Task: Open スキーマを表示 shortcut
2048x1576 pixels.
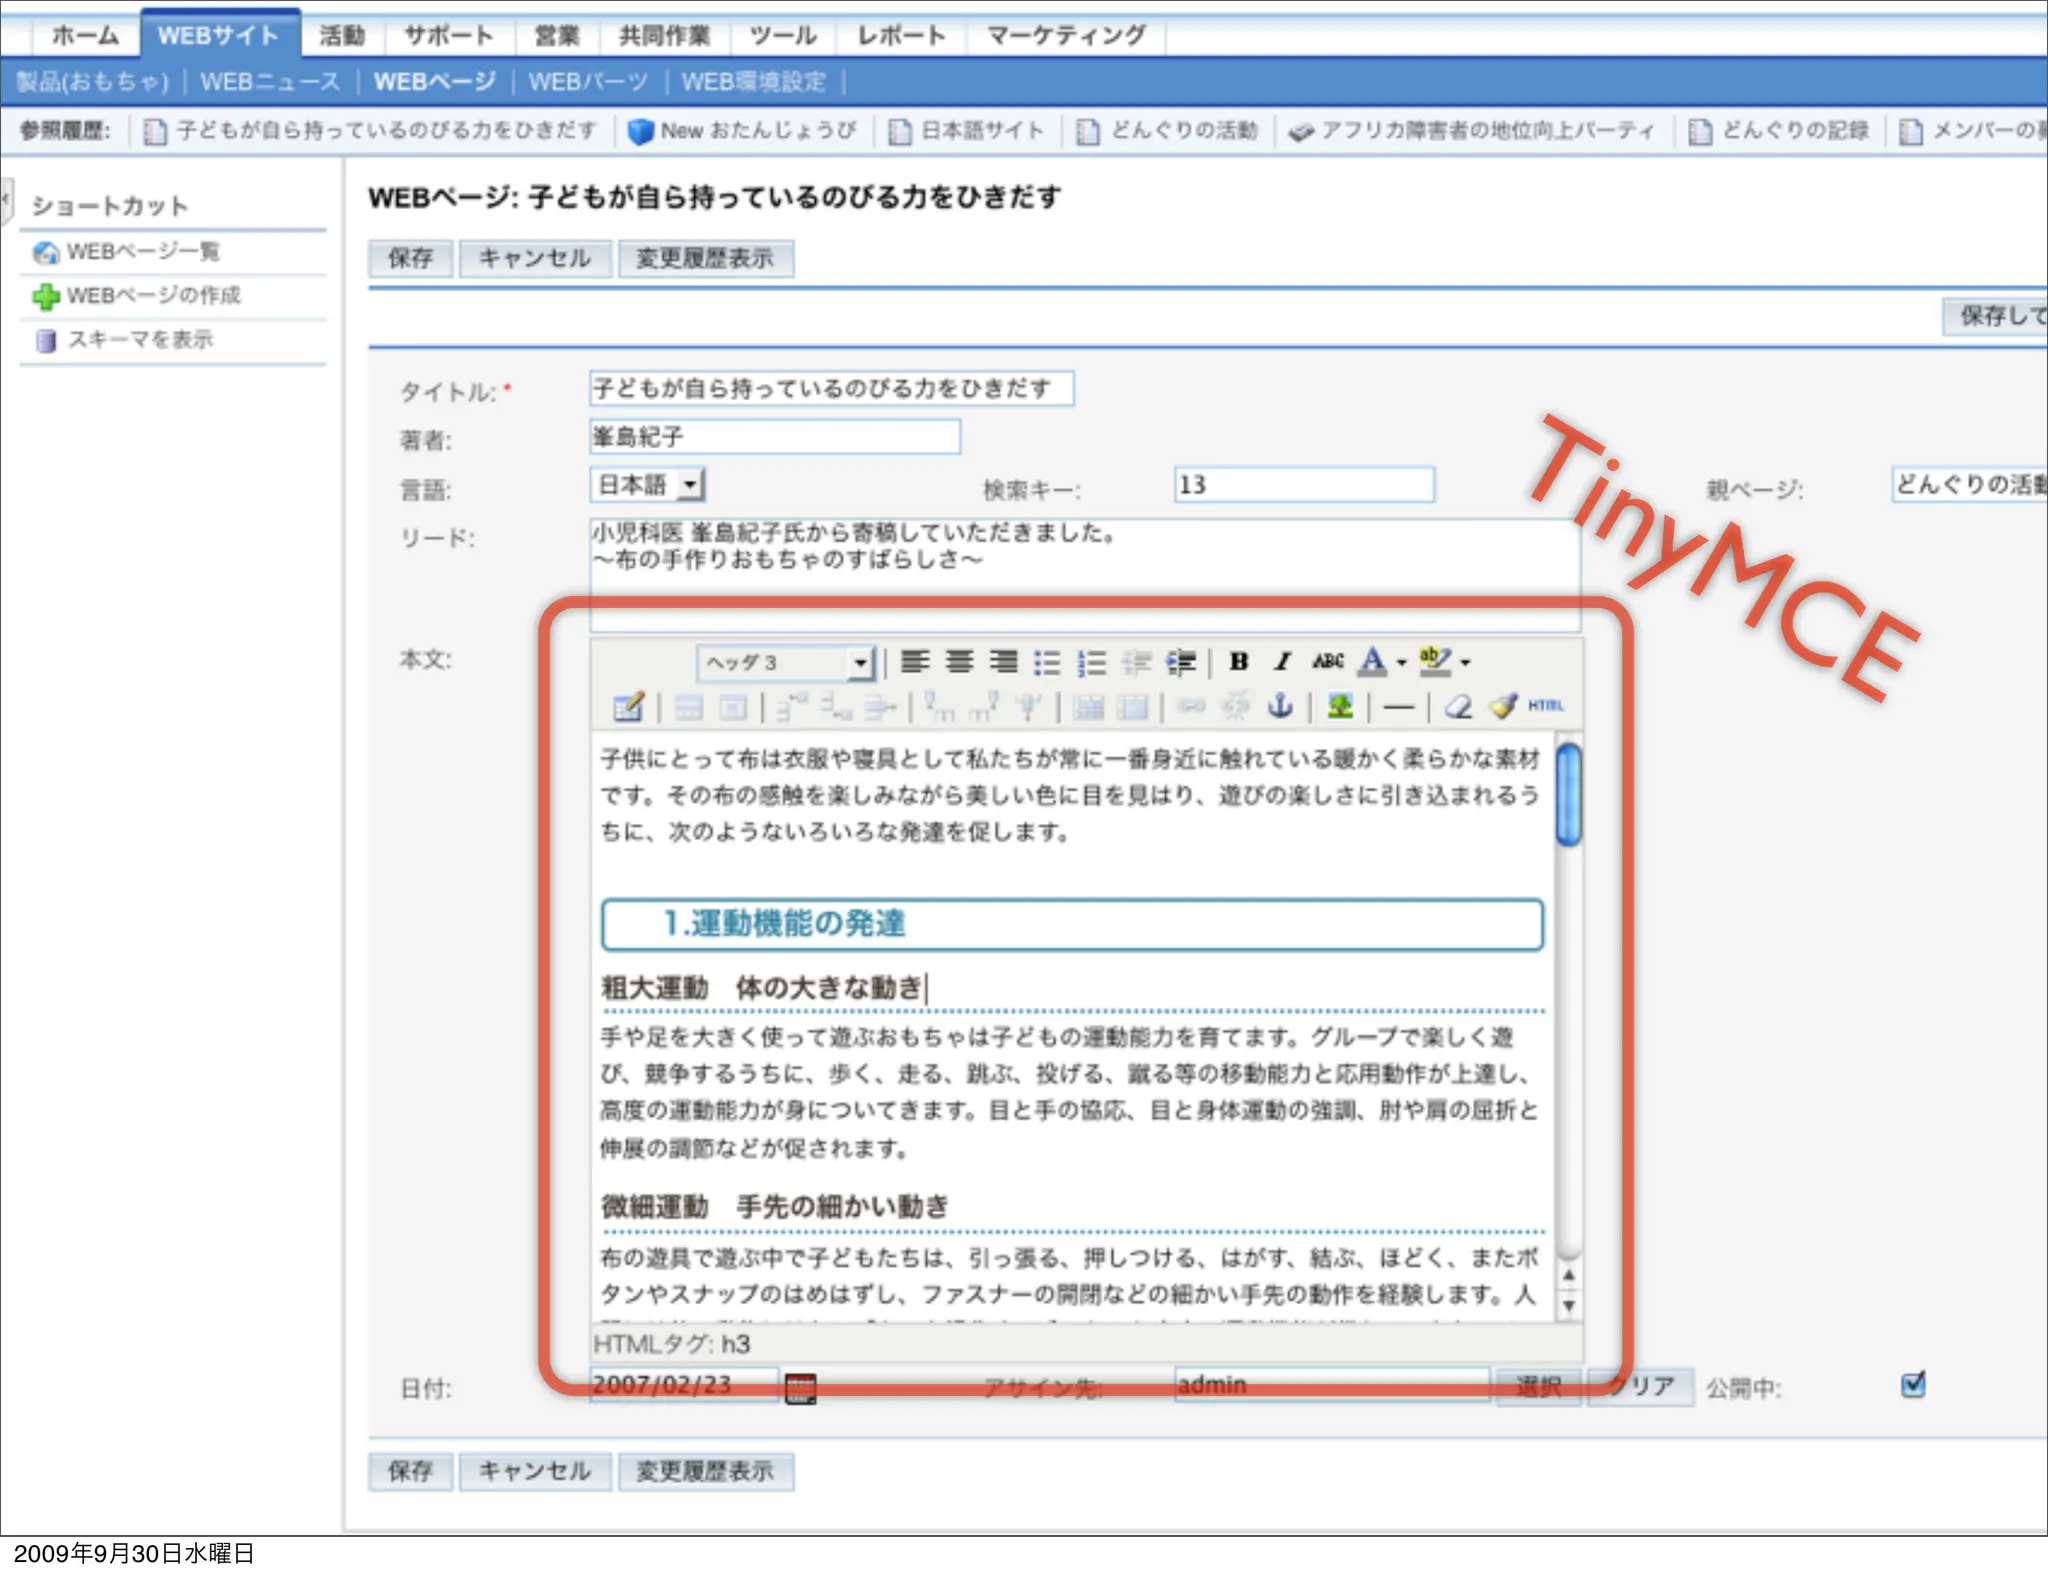Action: tap(140, 339)
